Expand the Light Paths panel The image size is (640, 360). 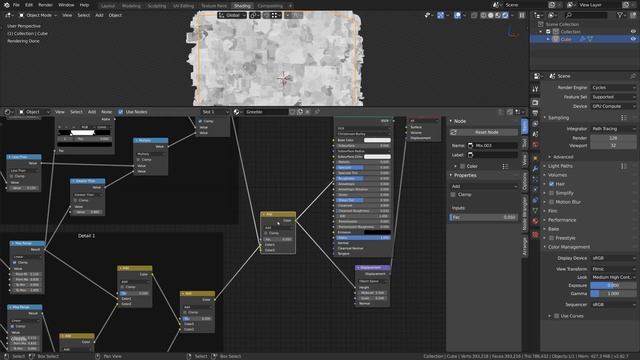(x=560, y=166)
